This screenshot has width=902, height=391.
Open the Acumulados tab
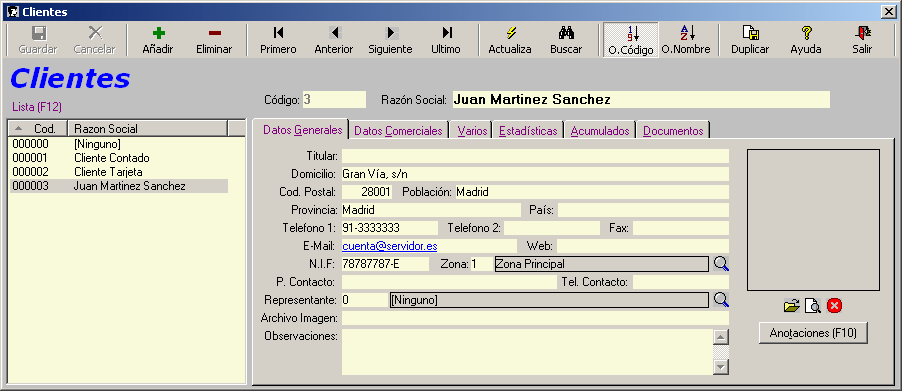pos(600,131)
